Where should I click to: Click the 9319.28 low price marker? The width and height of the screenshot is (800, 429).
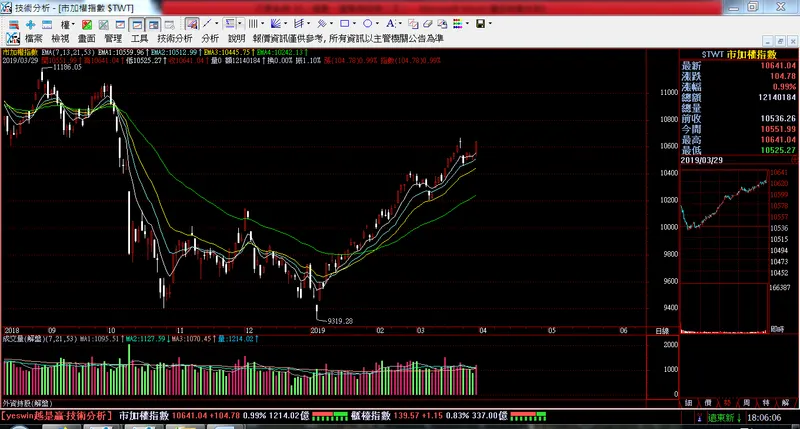(x=340, y=321)
